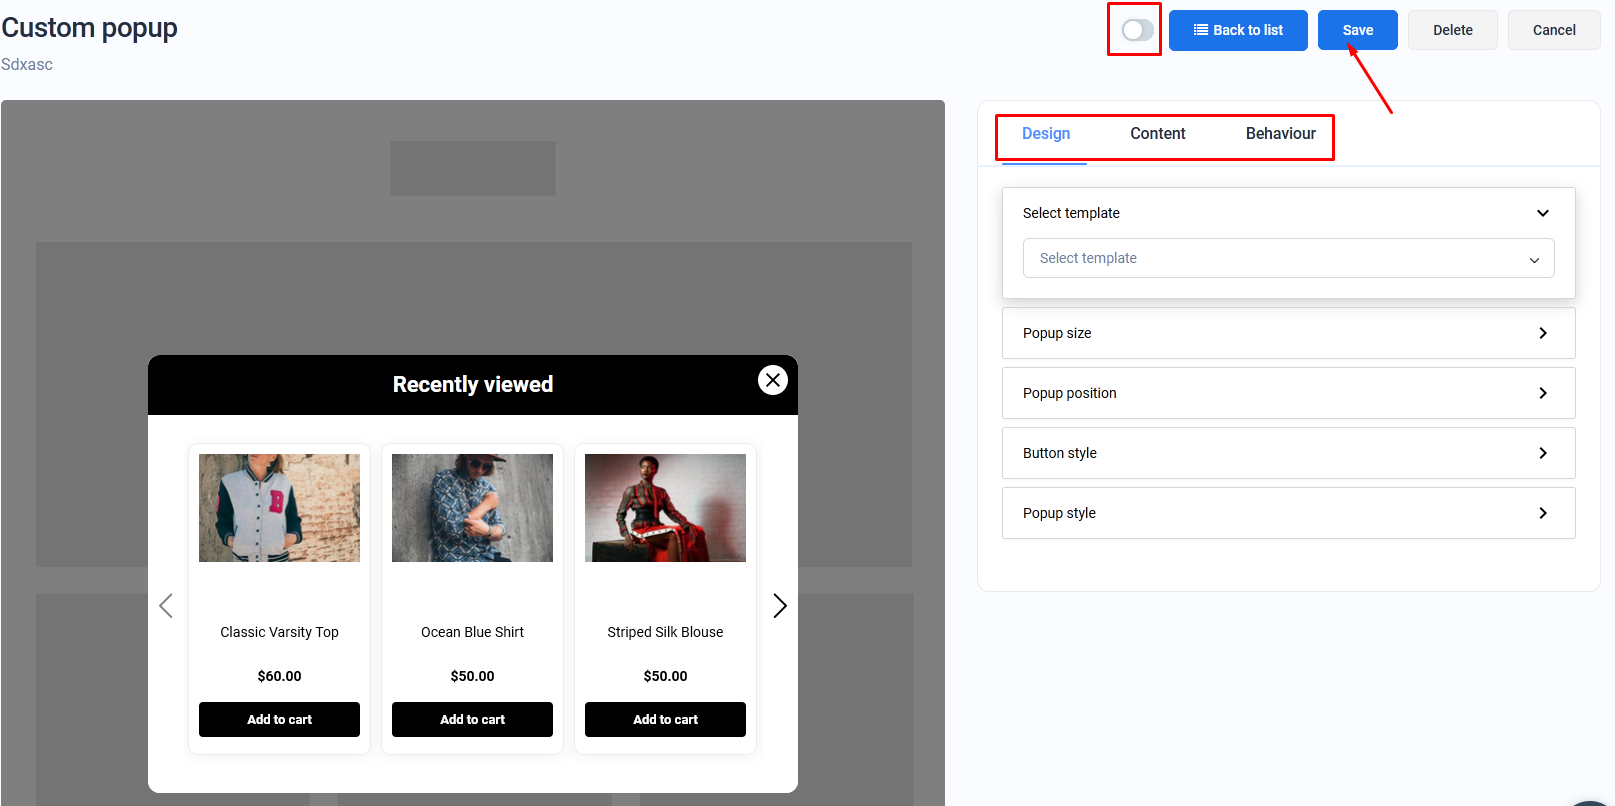Expand the Popup style section

click(1288, 513)
